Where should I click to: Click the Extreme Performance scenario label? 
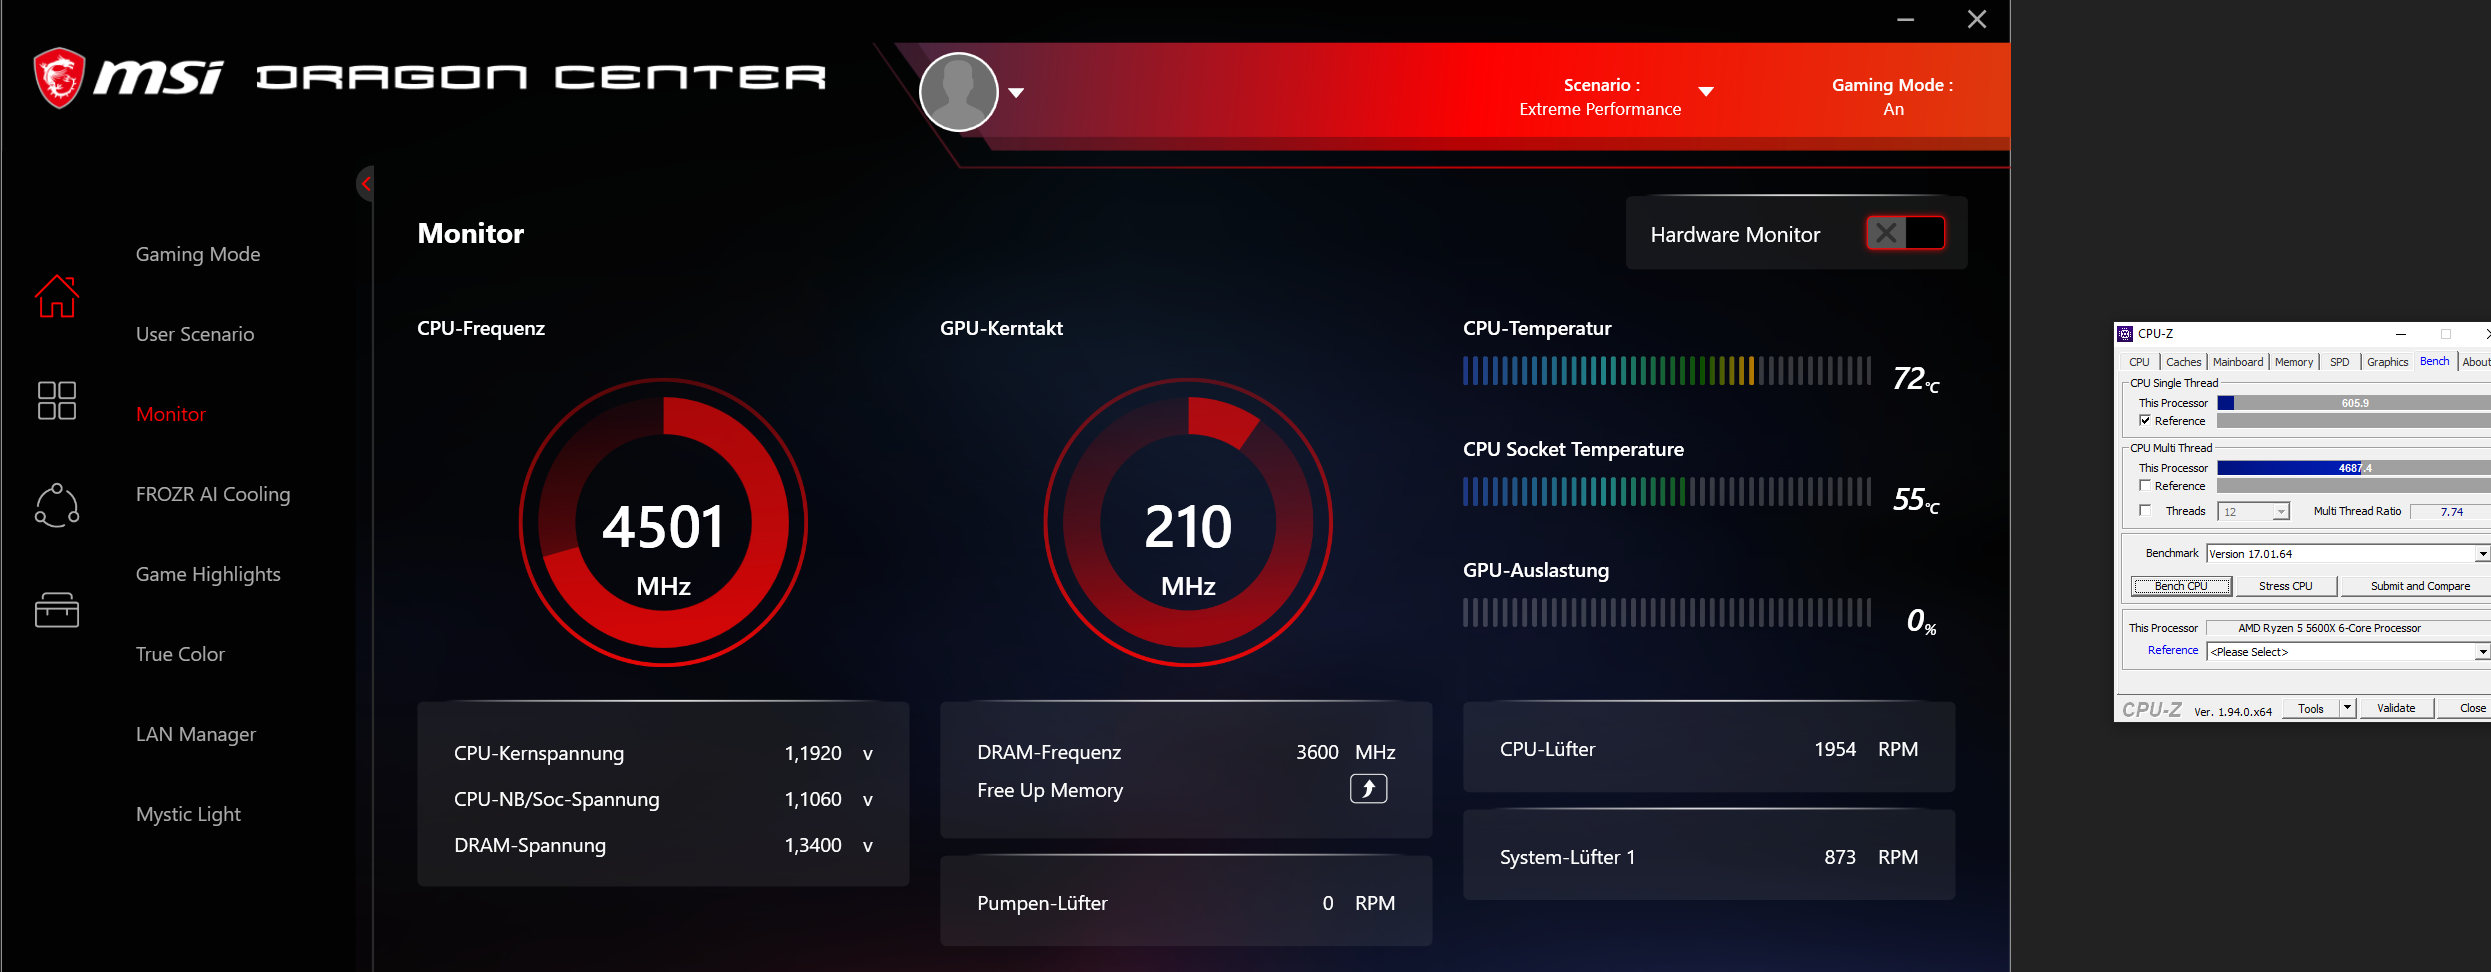tap(1600, 109)
